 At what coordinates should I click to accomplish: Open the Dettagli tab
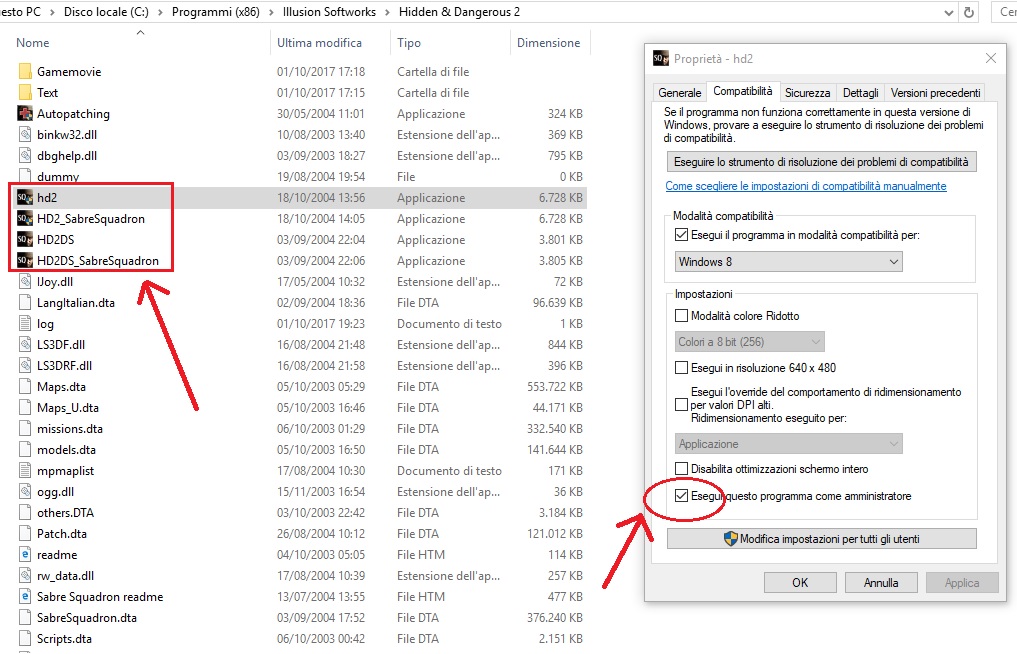coord(860,92)
